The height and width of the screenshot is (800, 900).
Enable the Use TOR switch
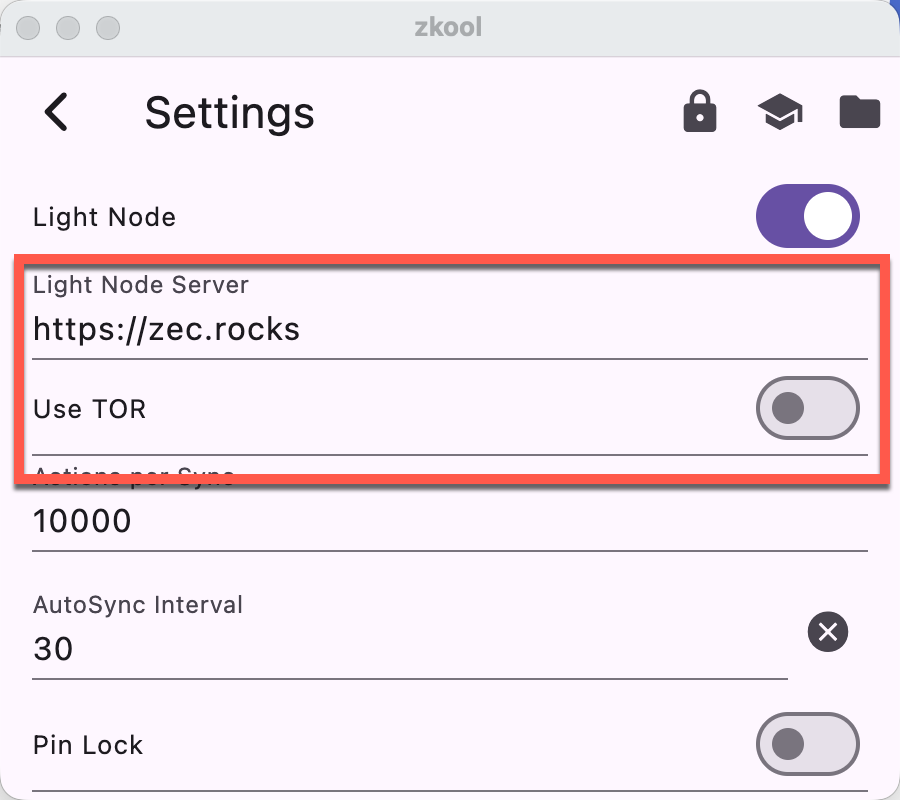tap(808, 408)
